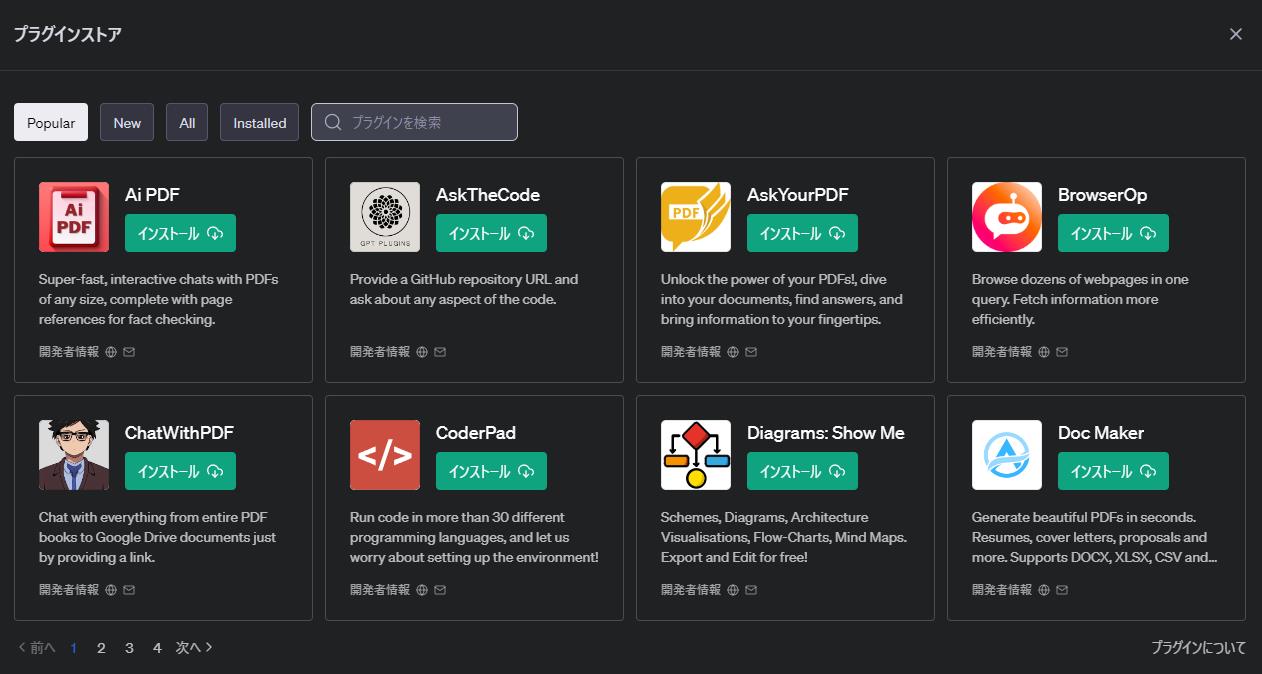This screenshot has width=1262, height=674.
Task: Close the plugin store dialog
Action: (1236, 34)
